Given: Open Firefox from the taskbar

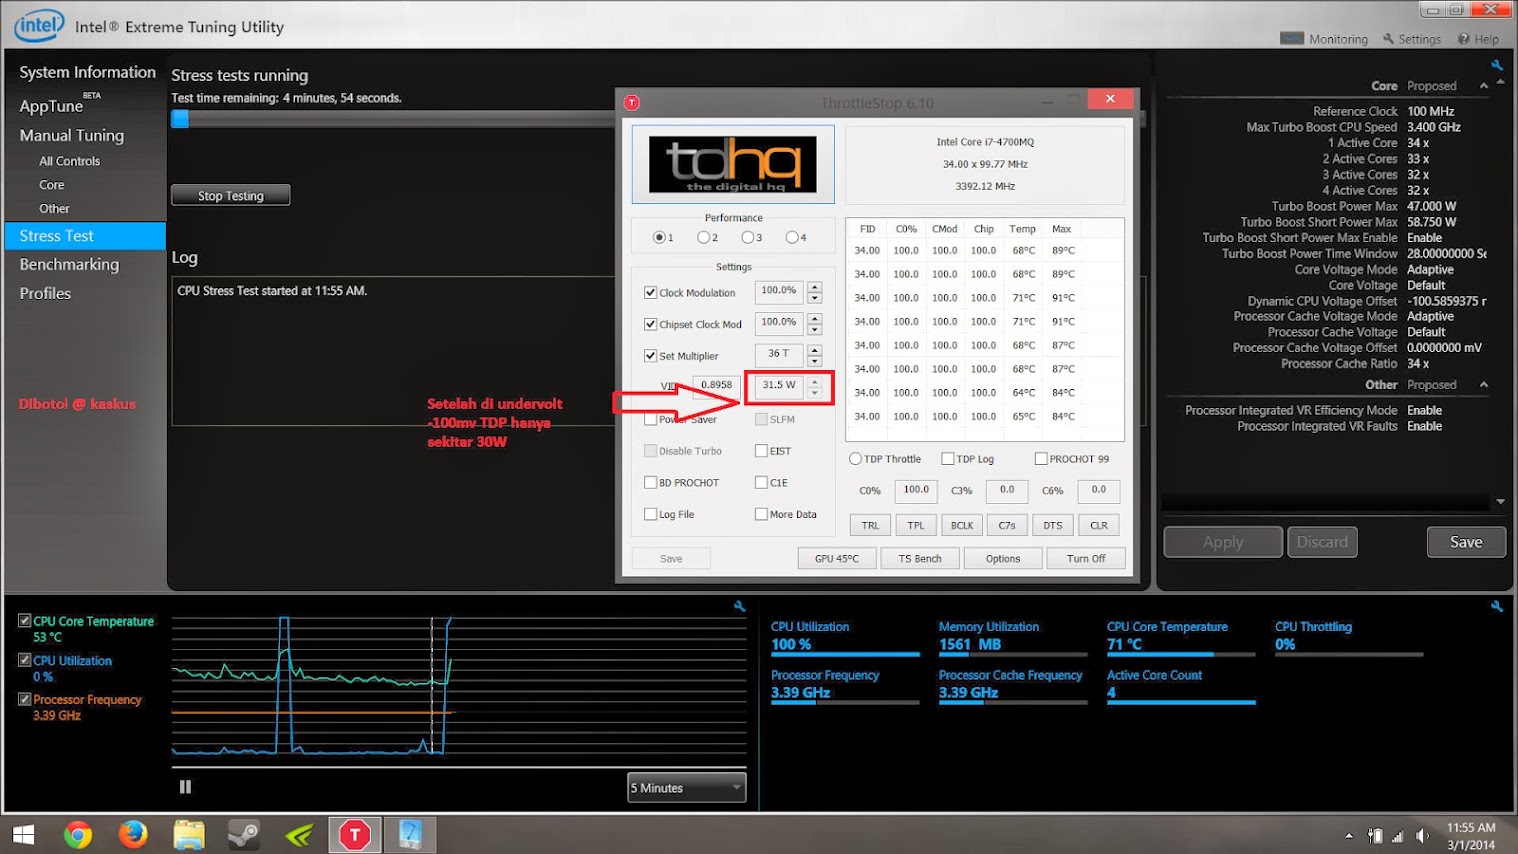Looking at the screenshot, I should tap(133, 834).
